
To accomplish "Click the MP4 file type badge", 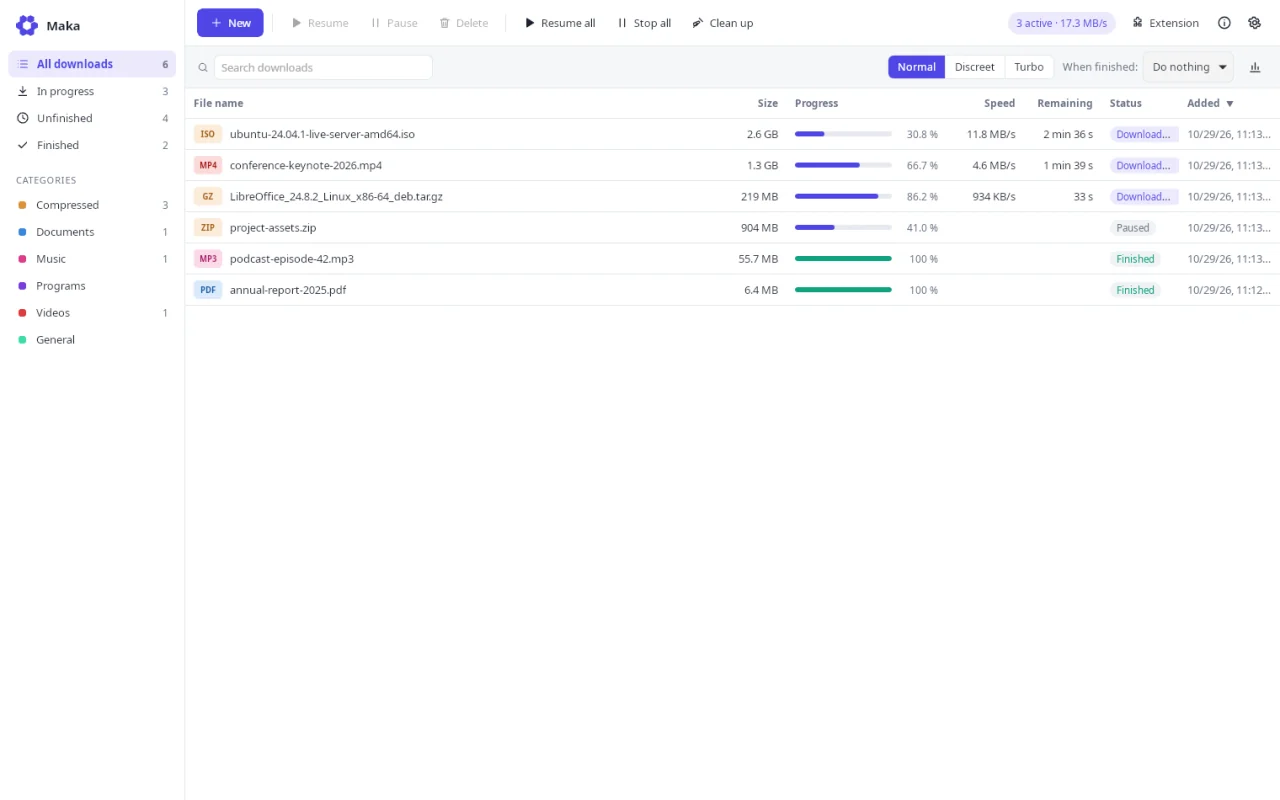I will (x=207, y=165).
